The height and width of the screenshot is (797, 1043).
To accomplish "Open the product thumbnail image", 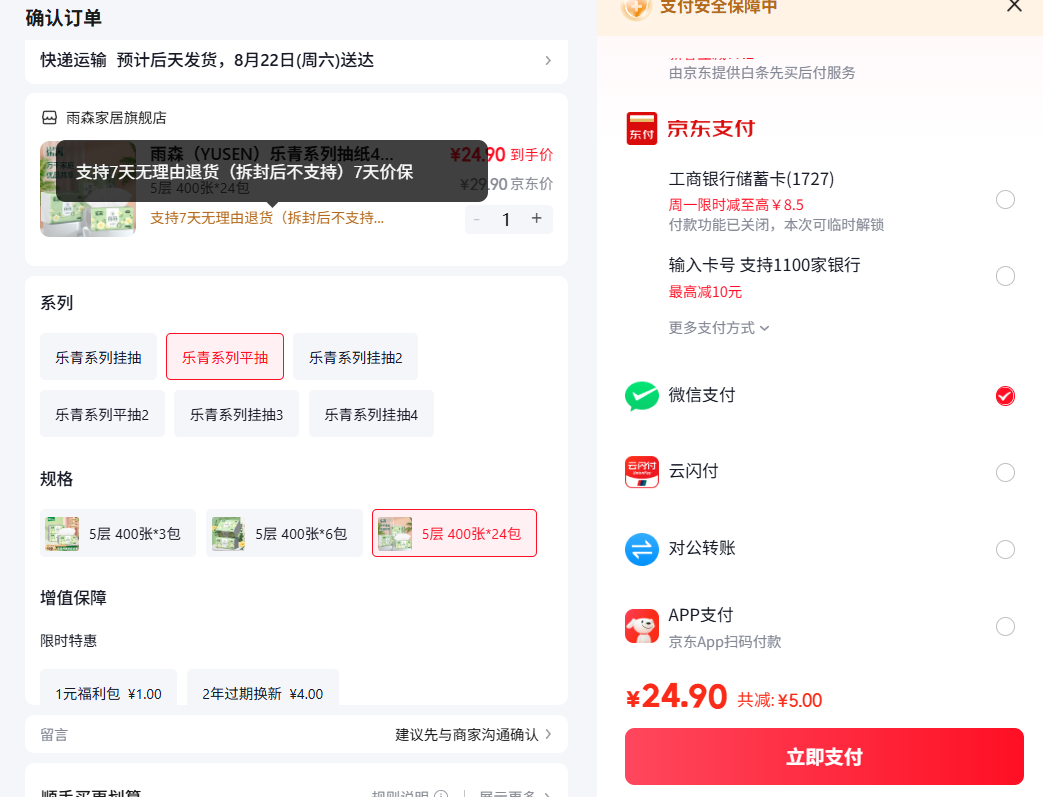I will [88, 189].
